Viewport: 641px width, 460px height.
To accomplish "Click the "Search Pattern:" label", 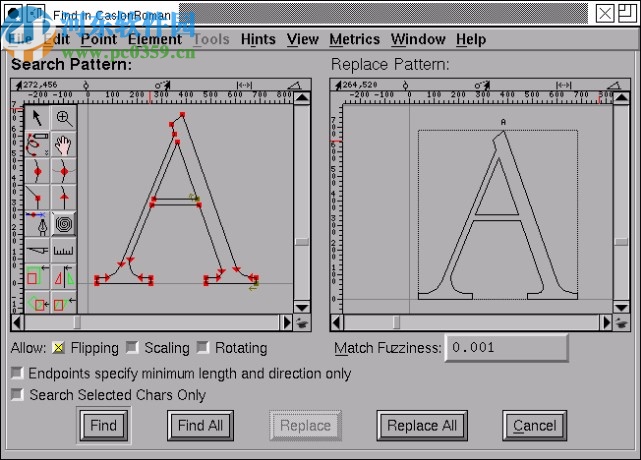I will click(x=72, y=64).
